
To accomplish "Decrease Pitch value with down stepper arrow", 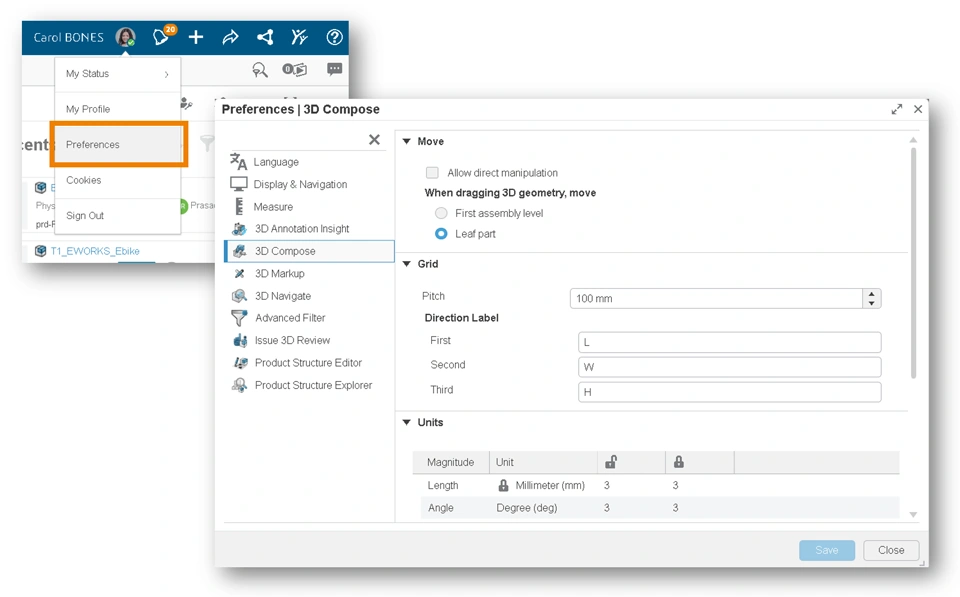I will pyautogui.click(x=872, y=303).
